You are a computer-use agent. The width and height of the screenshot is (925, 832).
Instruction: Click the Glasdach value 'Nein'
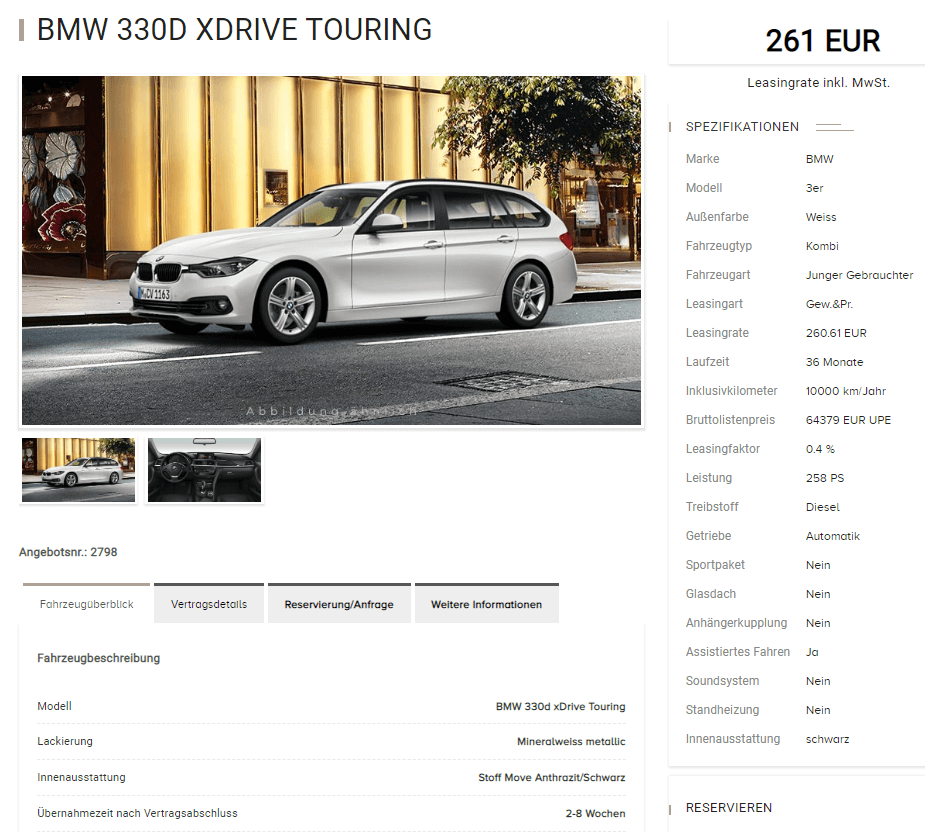tap(818, 594)
